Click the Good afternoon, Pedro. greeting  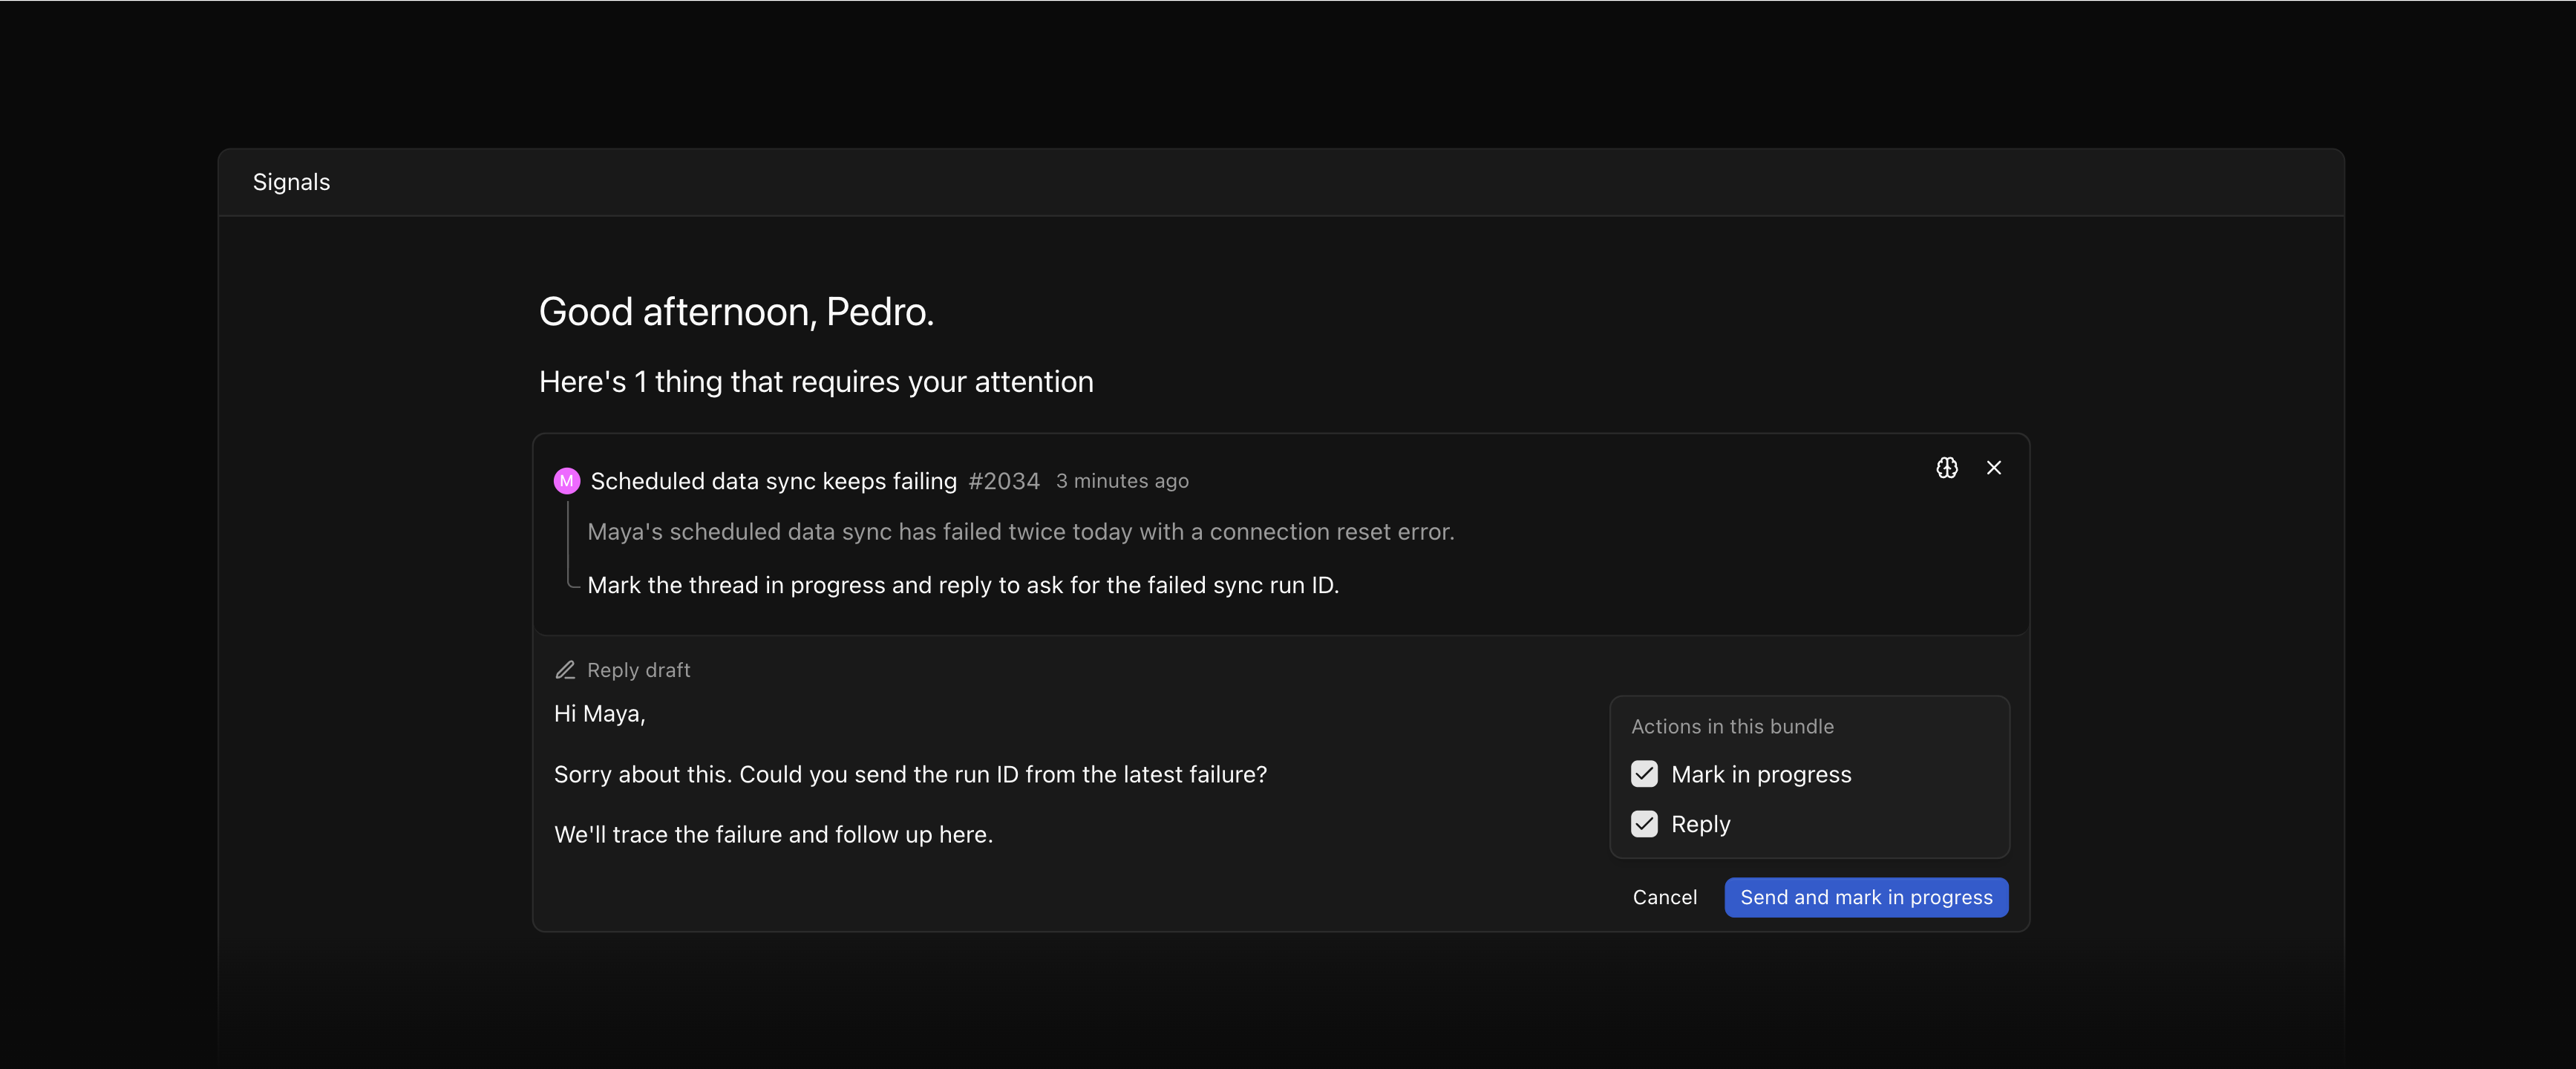point(736,312)
